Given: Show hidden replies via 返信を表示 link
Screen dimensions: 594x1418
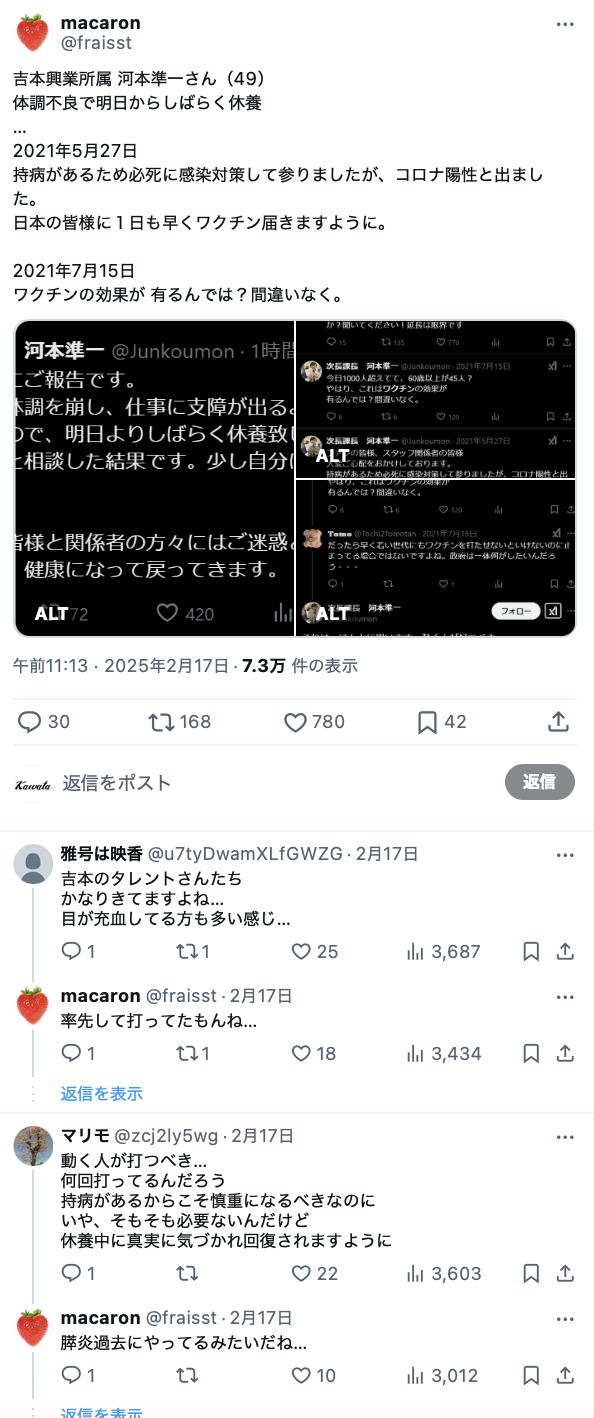Looking at the screenshot, I should [x=101, y=1093].
